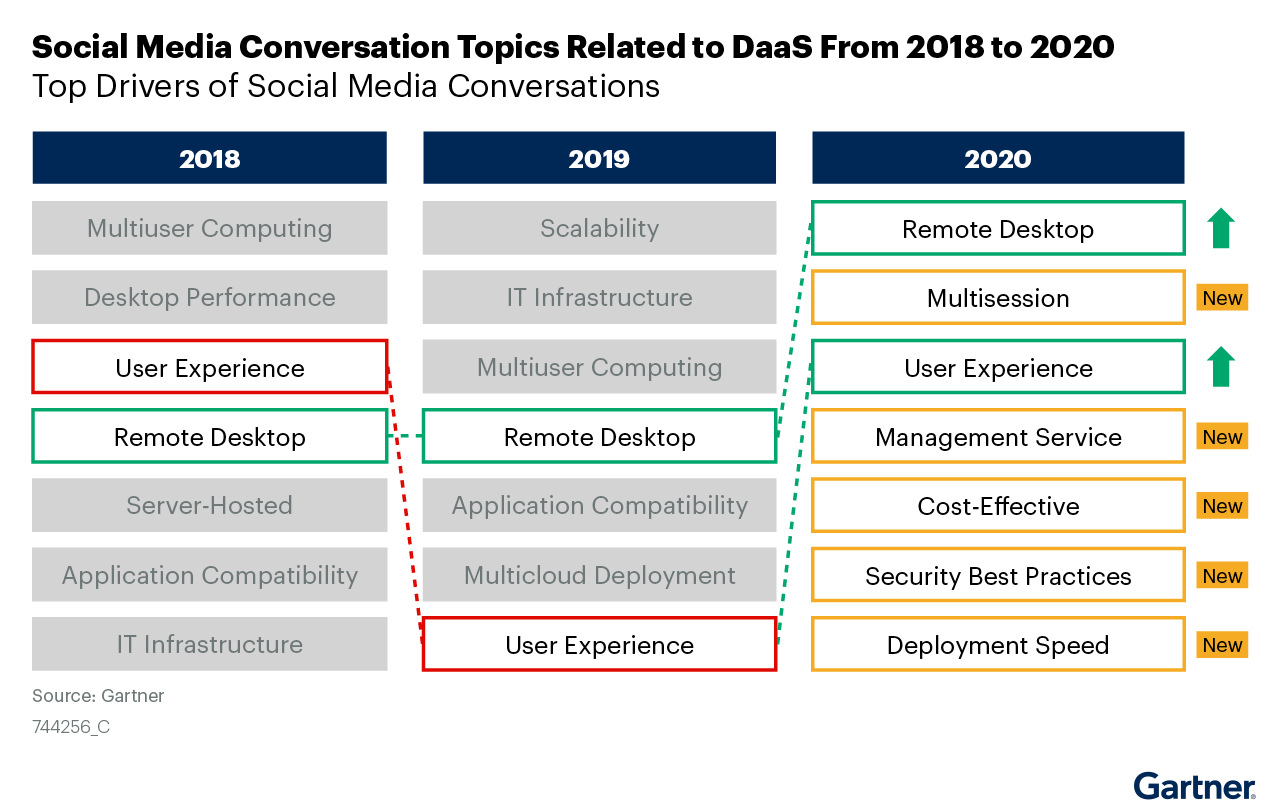Click the green Remote Desktop box in 2018
The height and width of the screenshot is (812, 1280).
coord(209,436)
